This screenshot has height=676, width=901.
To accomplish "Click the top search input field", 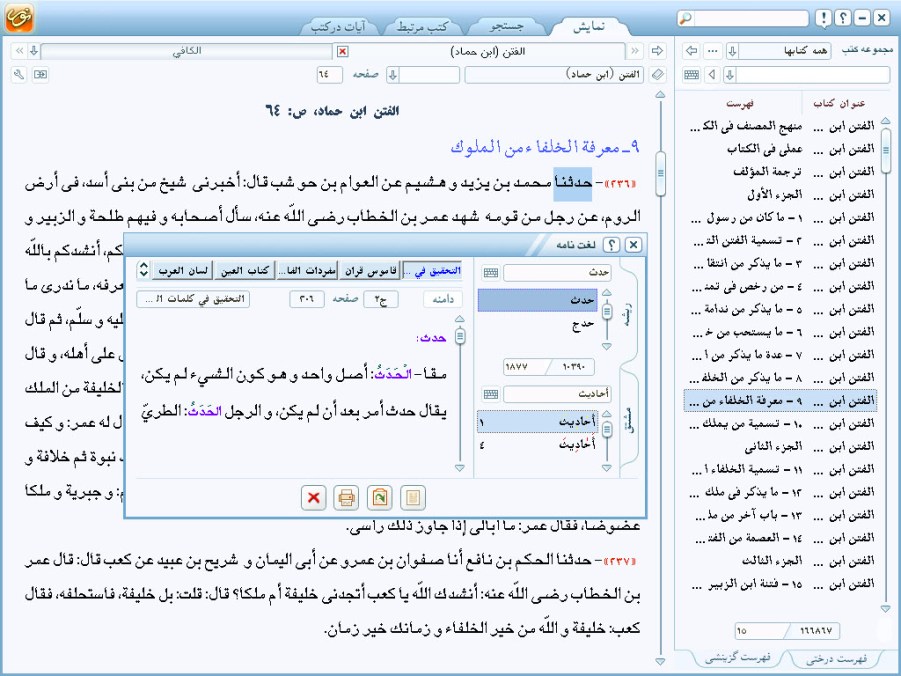I will 750,18.
